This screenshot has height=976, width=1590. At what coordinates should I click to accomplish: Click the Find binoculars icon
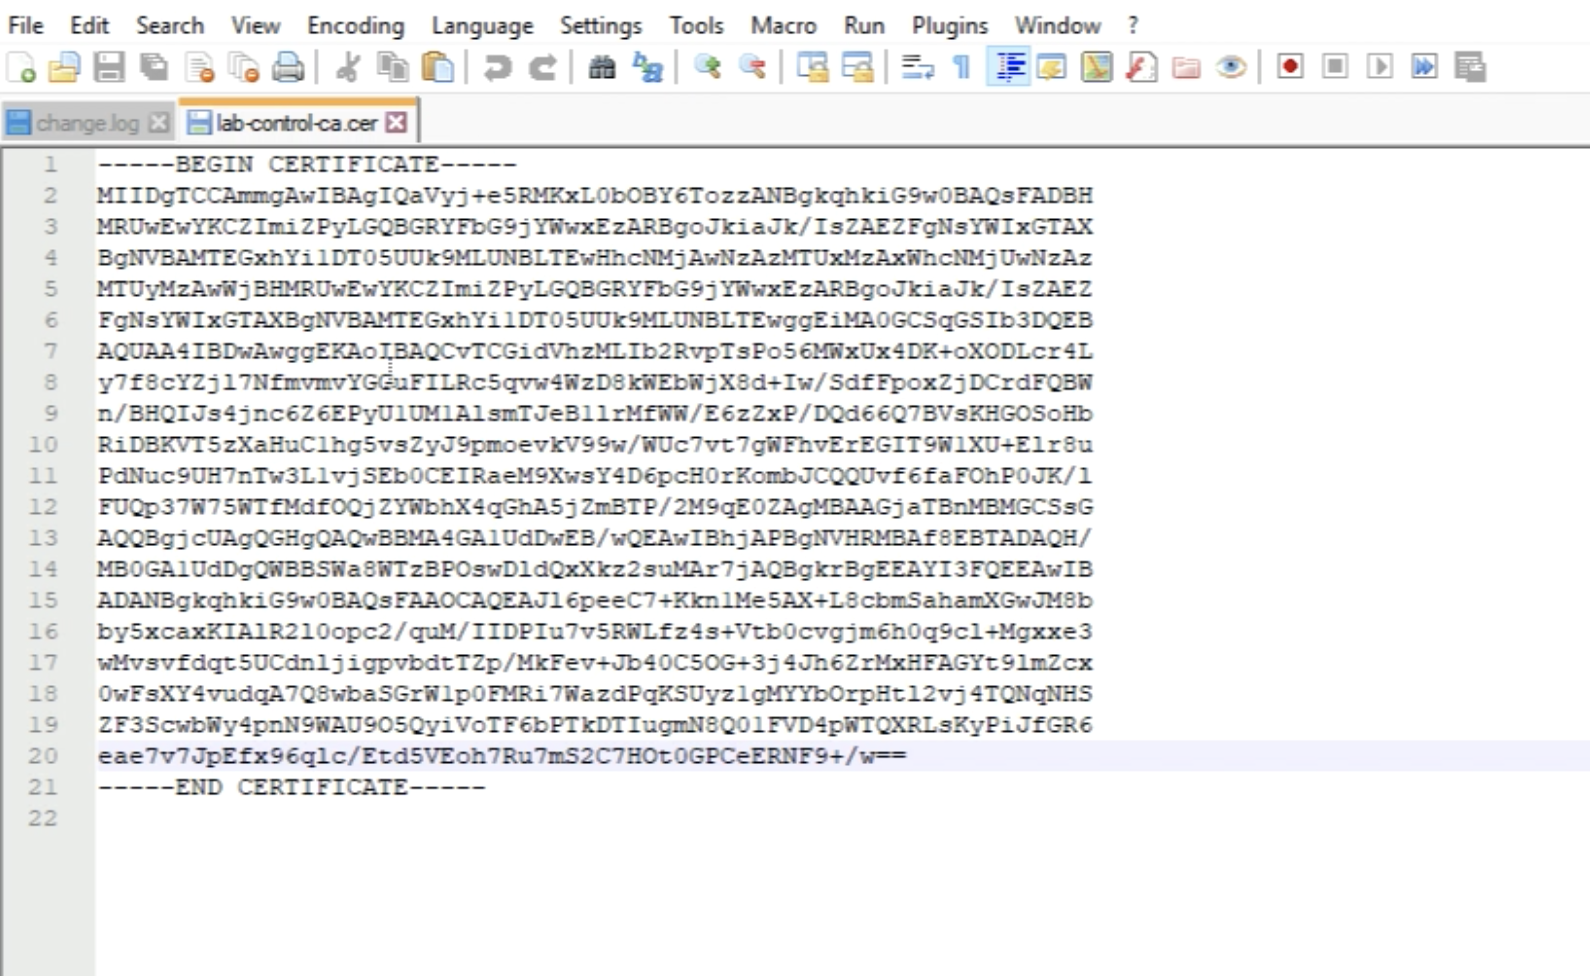point(602,67)
